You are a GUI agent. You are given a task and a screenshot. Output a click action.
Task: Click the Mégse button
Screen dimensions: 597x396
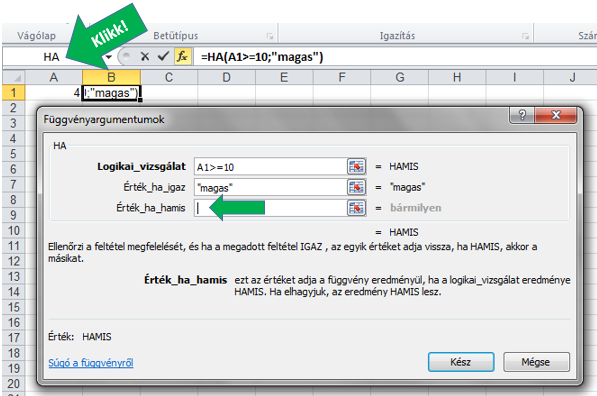coord(536,362)
